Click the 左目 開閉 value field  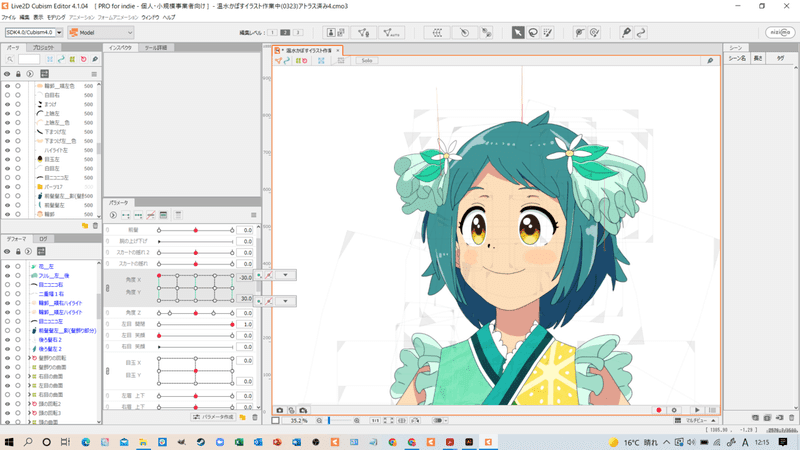coord(246,324)
